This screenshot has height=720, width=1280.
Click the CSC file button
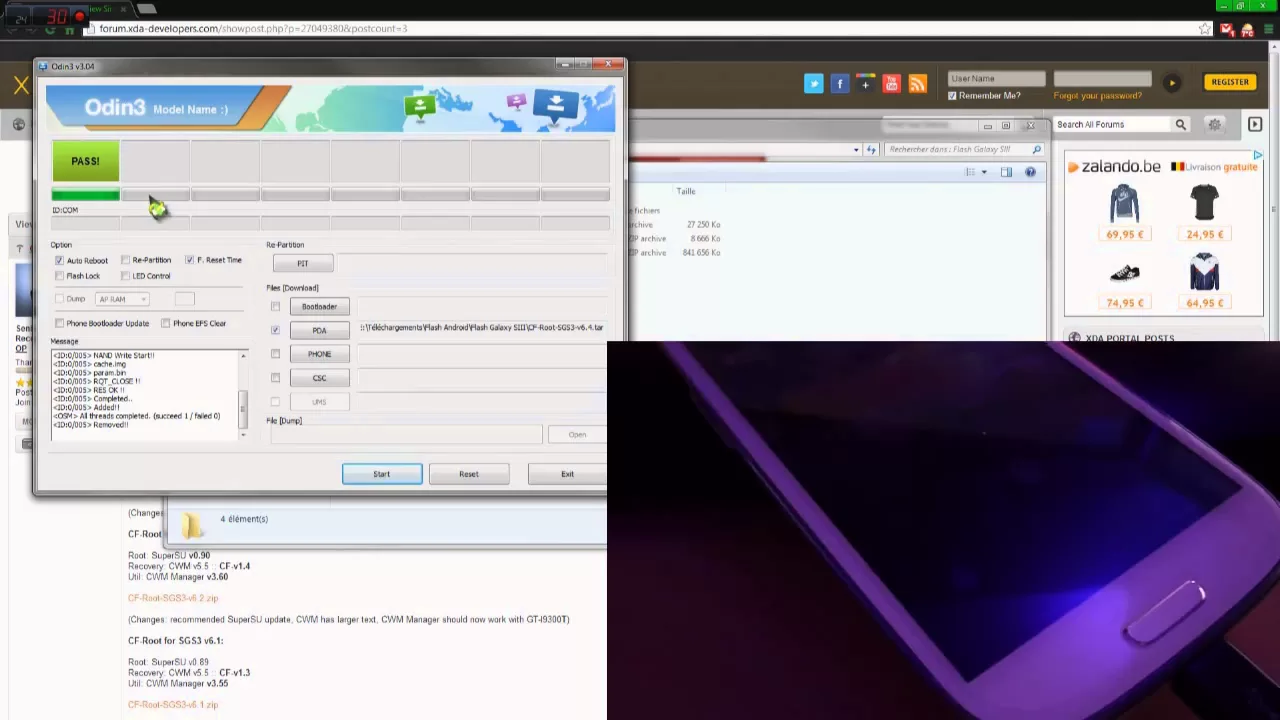[x=319, y=378]
